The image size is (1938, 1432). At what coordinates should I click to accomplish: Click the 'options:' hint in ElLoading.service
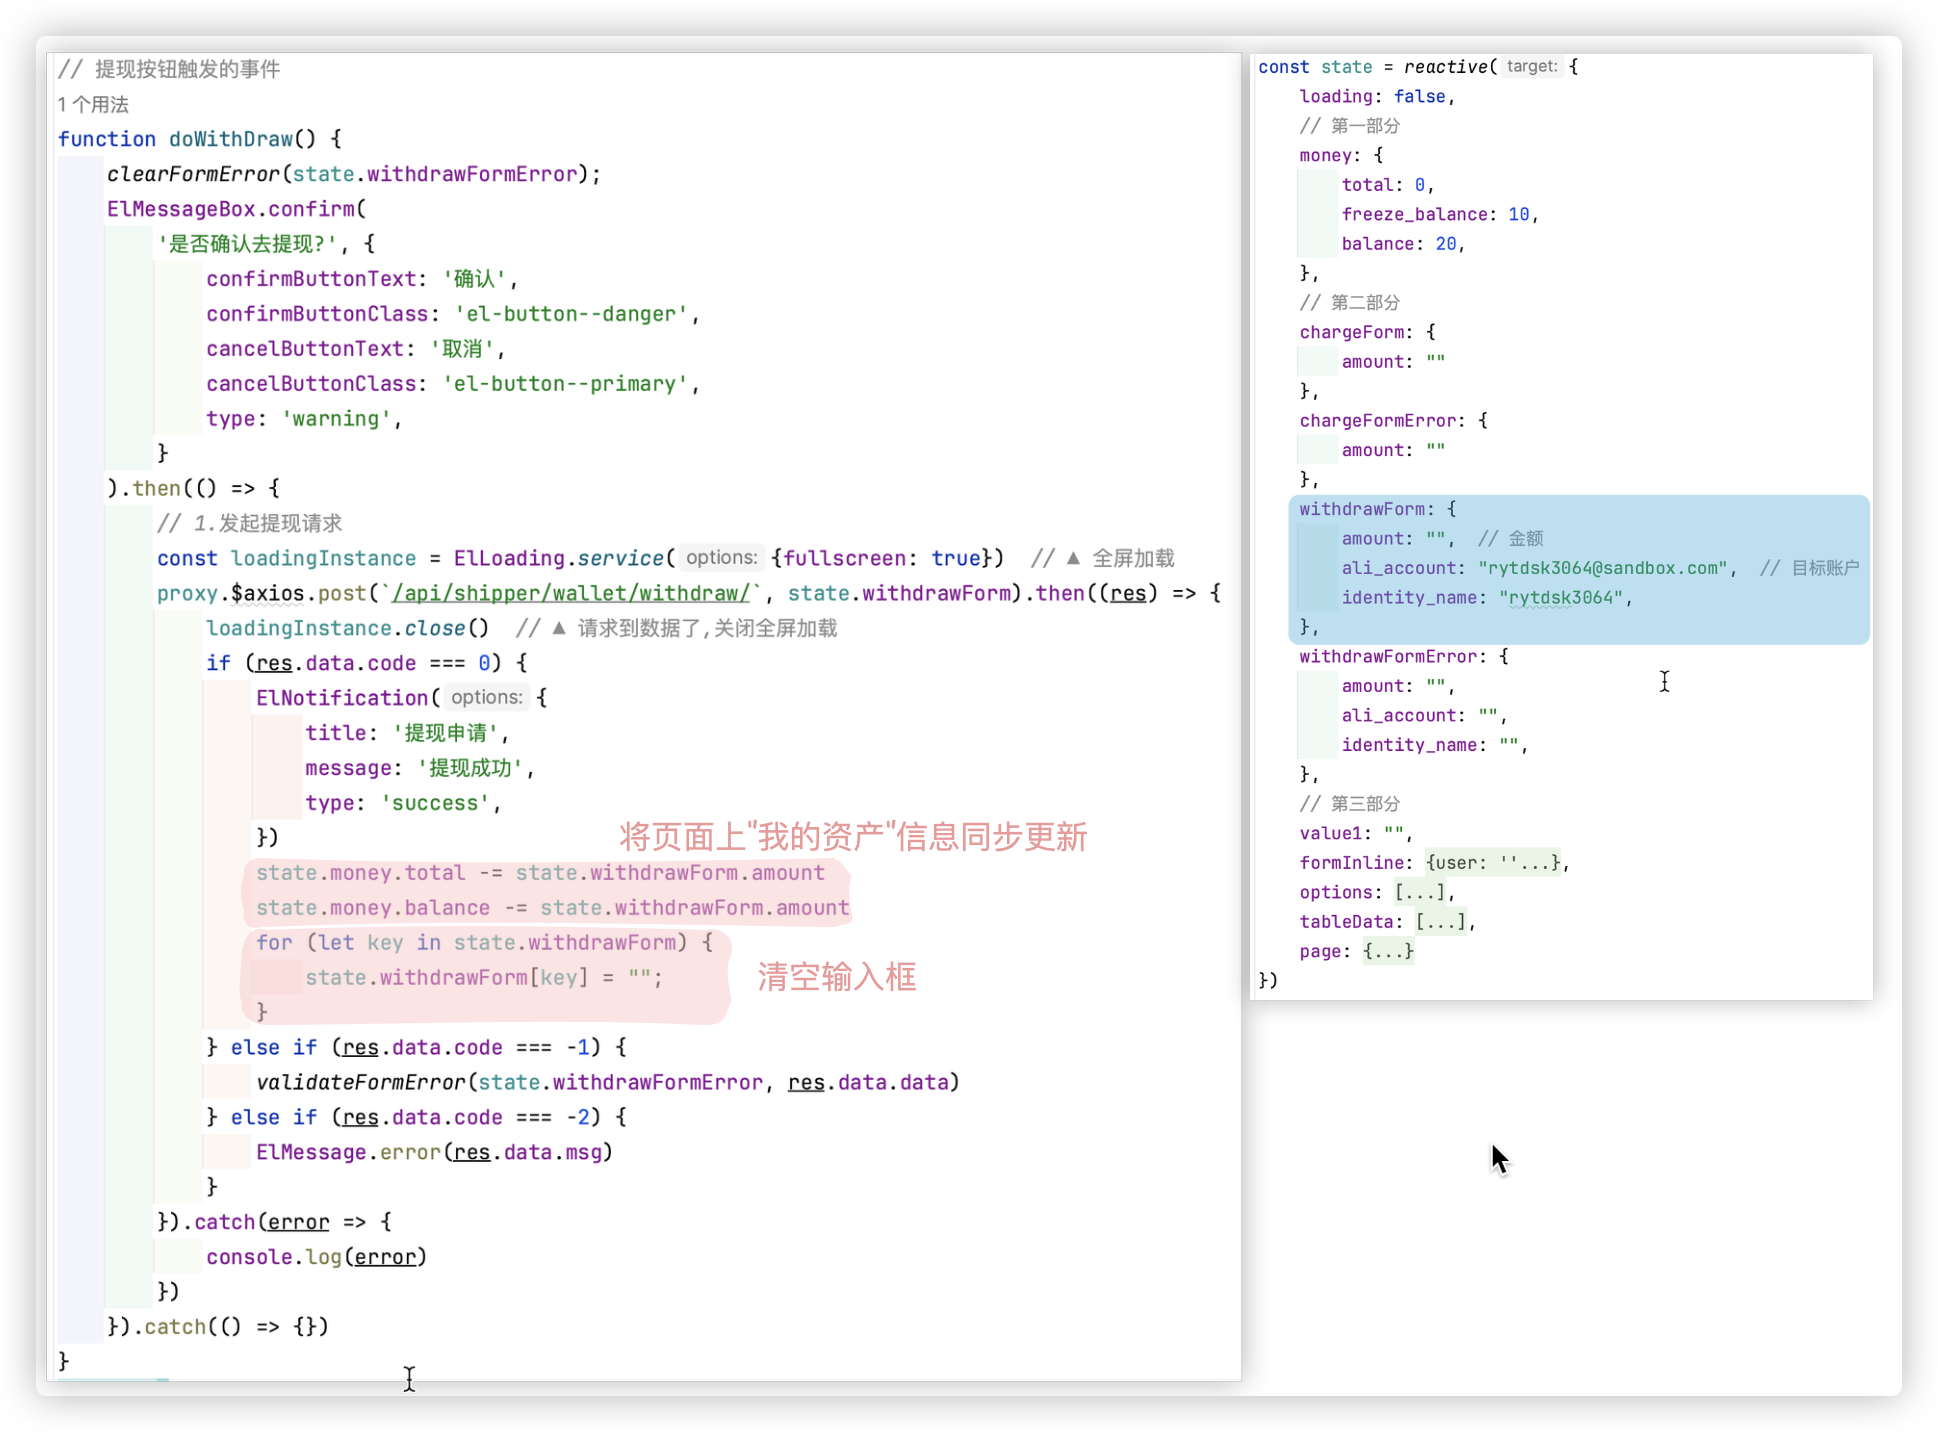point(721,558)
